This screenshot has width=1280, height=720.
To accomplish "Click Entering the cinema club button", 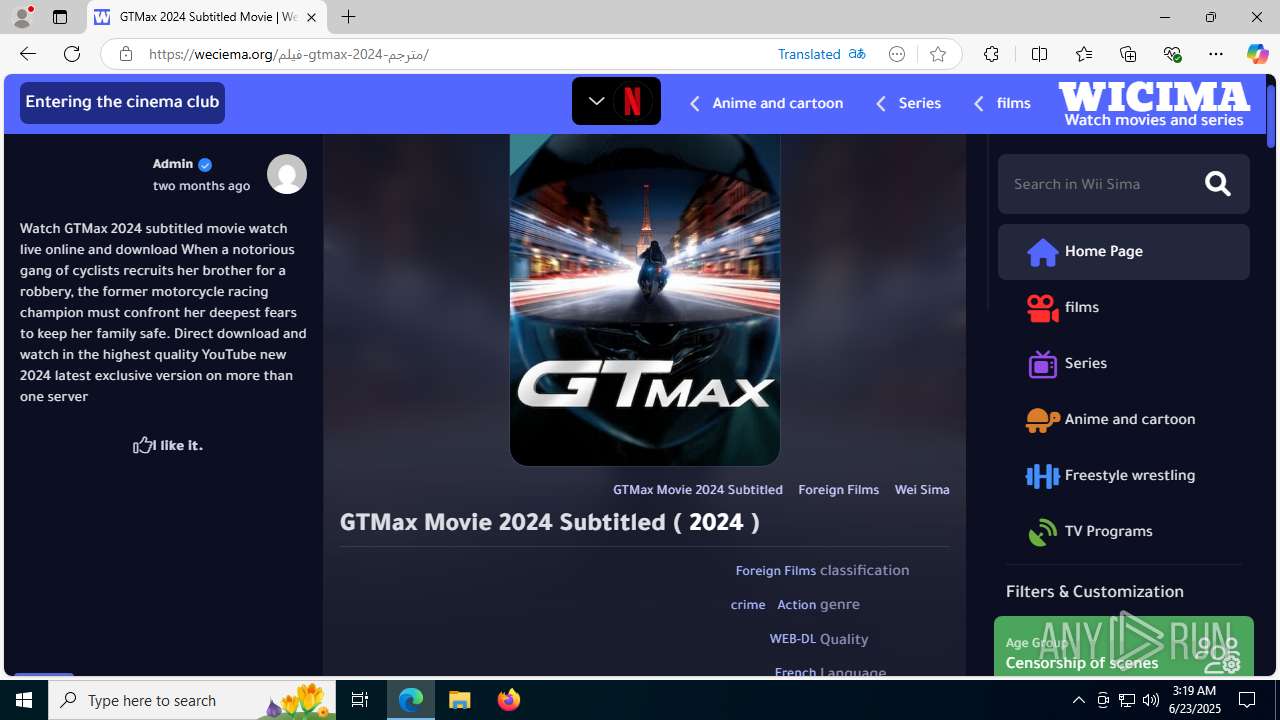I will 122,102.
